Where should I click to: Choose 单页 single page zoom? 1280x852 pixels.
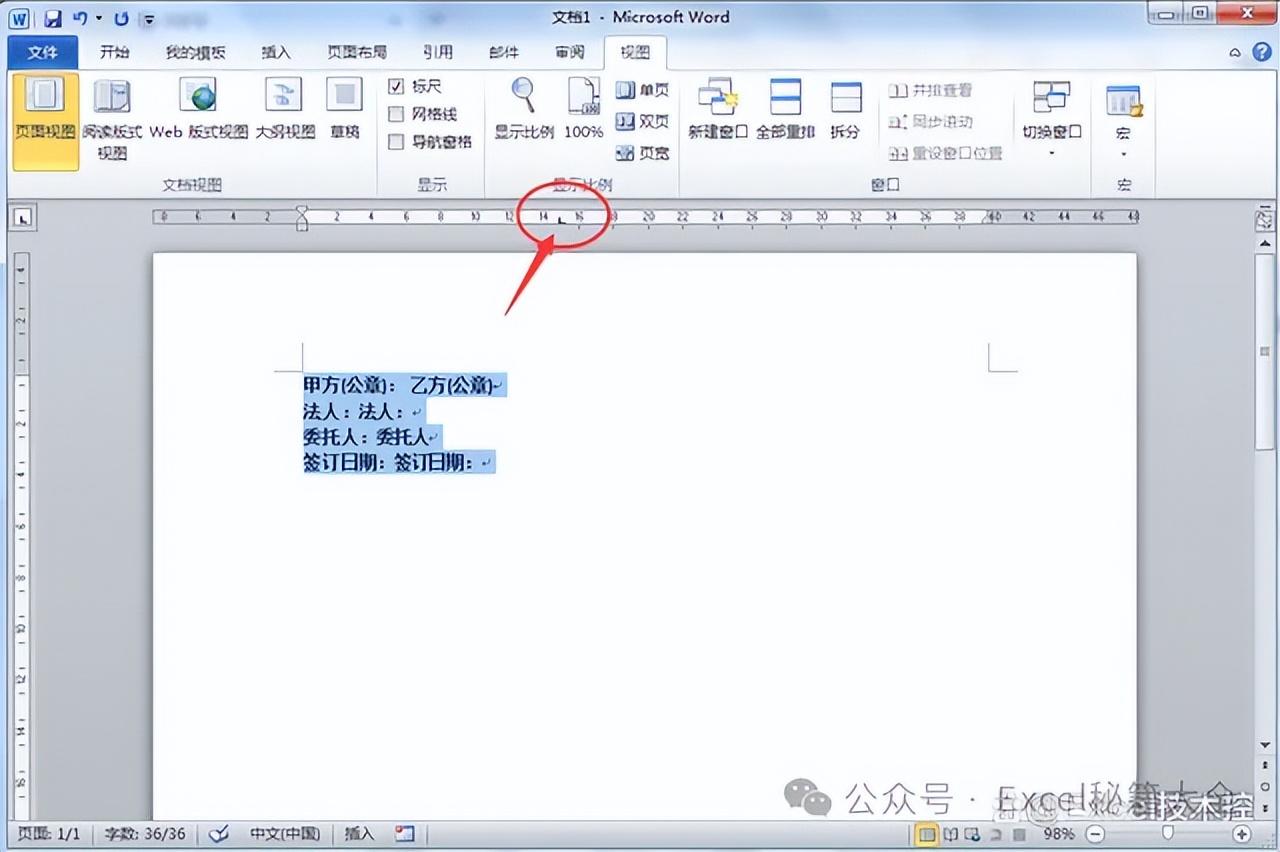[x=642, y=90]
